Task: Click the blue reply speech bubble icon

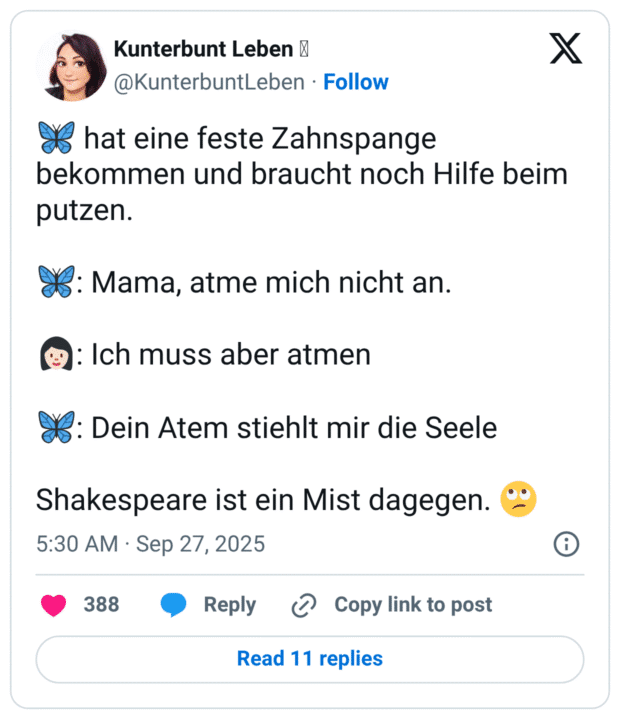Action: pos(173,604)
